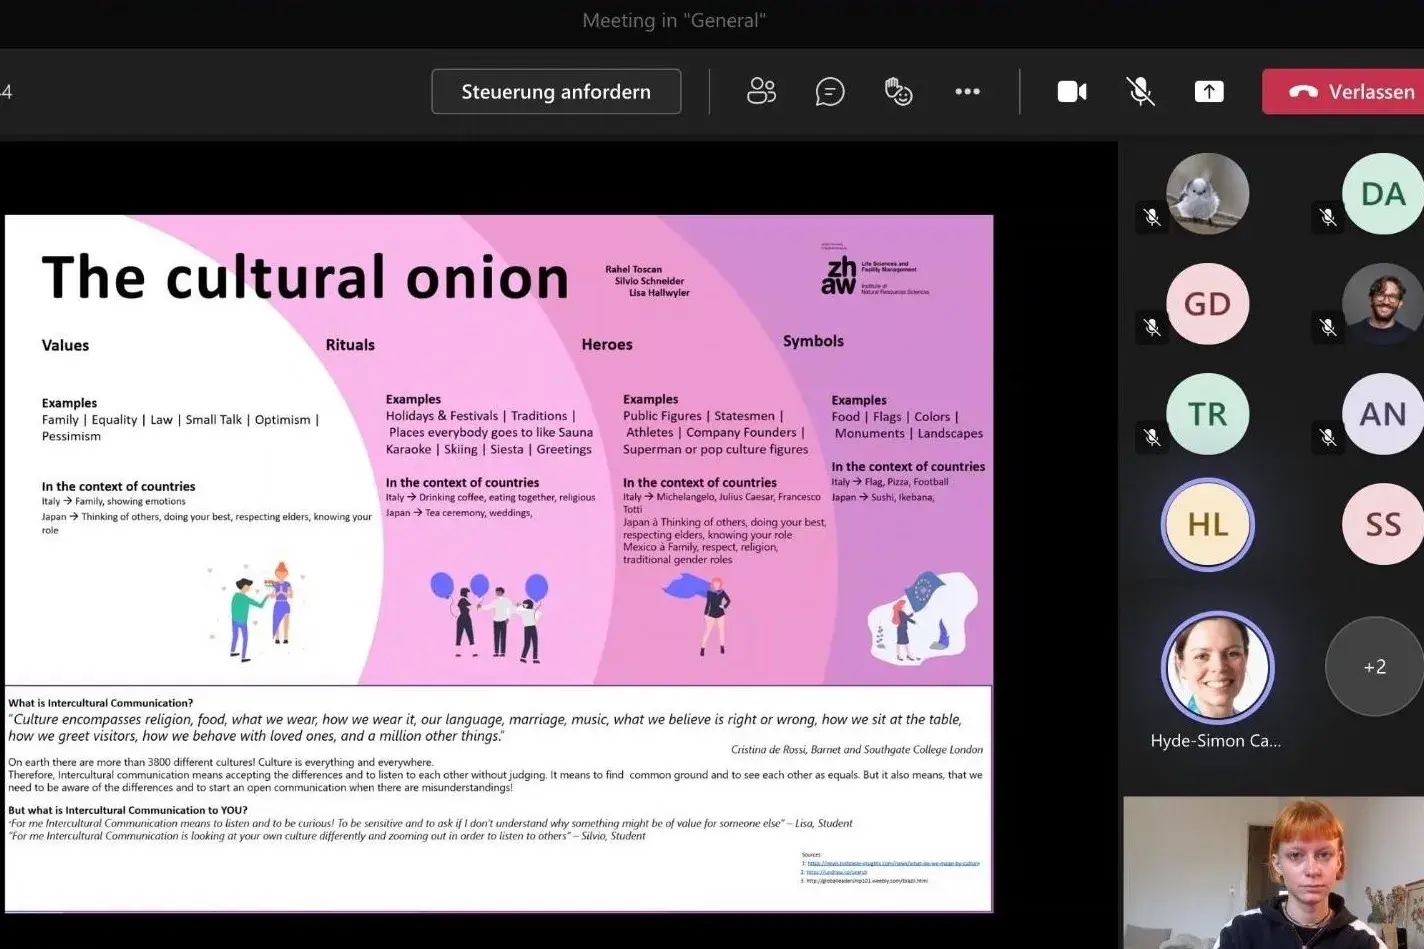1424x949 pixels.
Task: Click the muted mic icon beside TR
Action: pos(1152,437)
